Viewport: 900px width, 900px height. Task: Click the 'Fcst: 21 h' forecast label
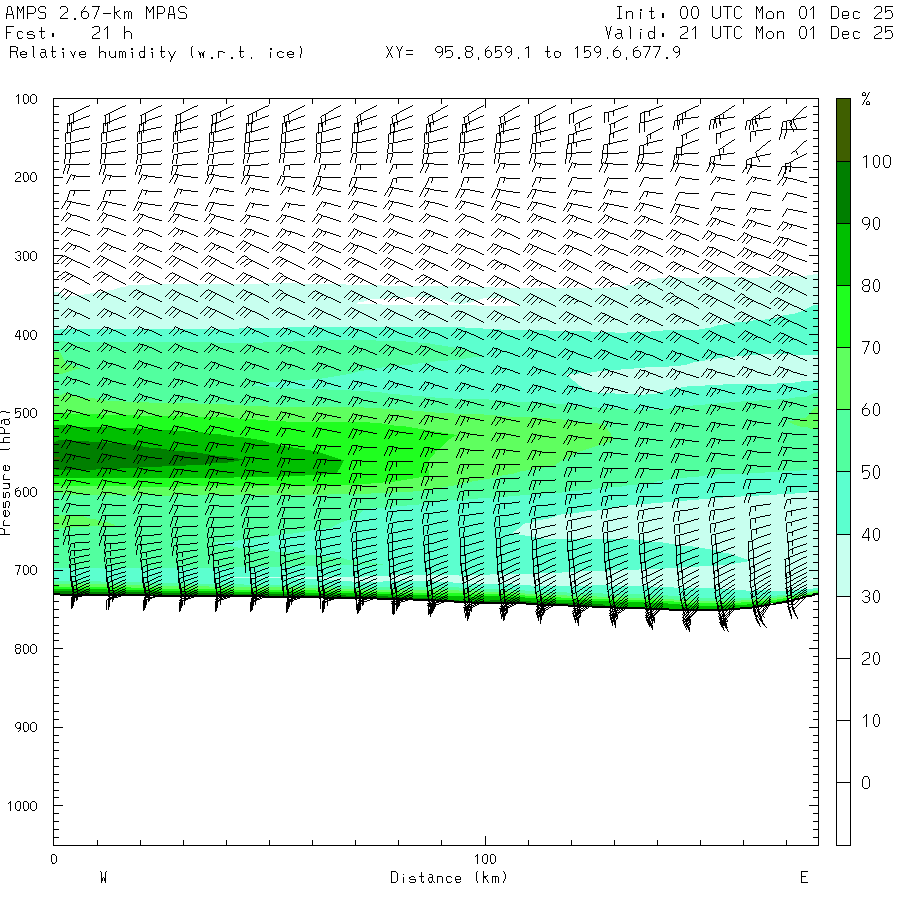(69, 33)
